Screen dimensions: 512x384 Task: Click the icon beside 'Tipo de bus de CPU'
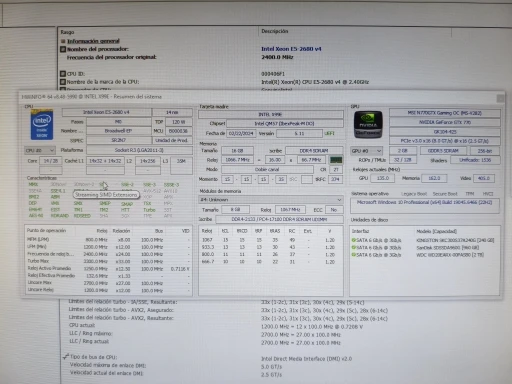coord(66,357)
